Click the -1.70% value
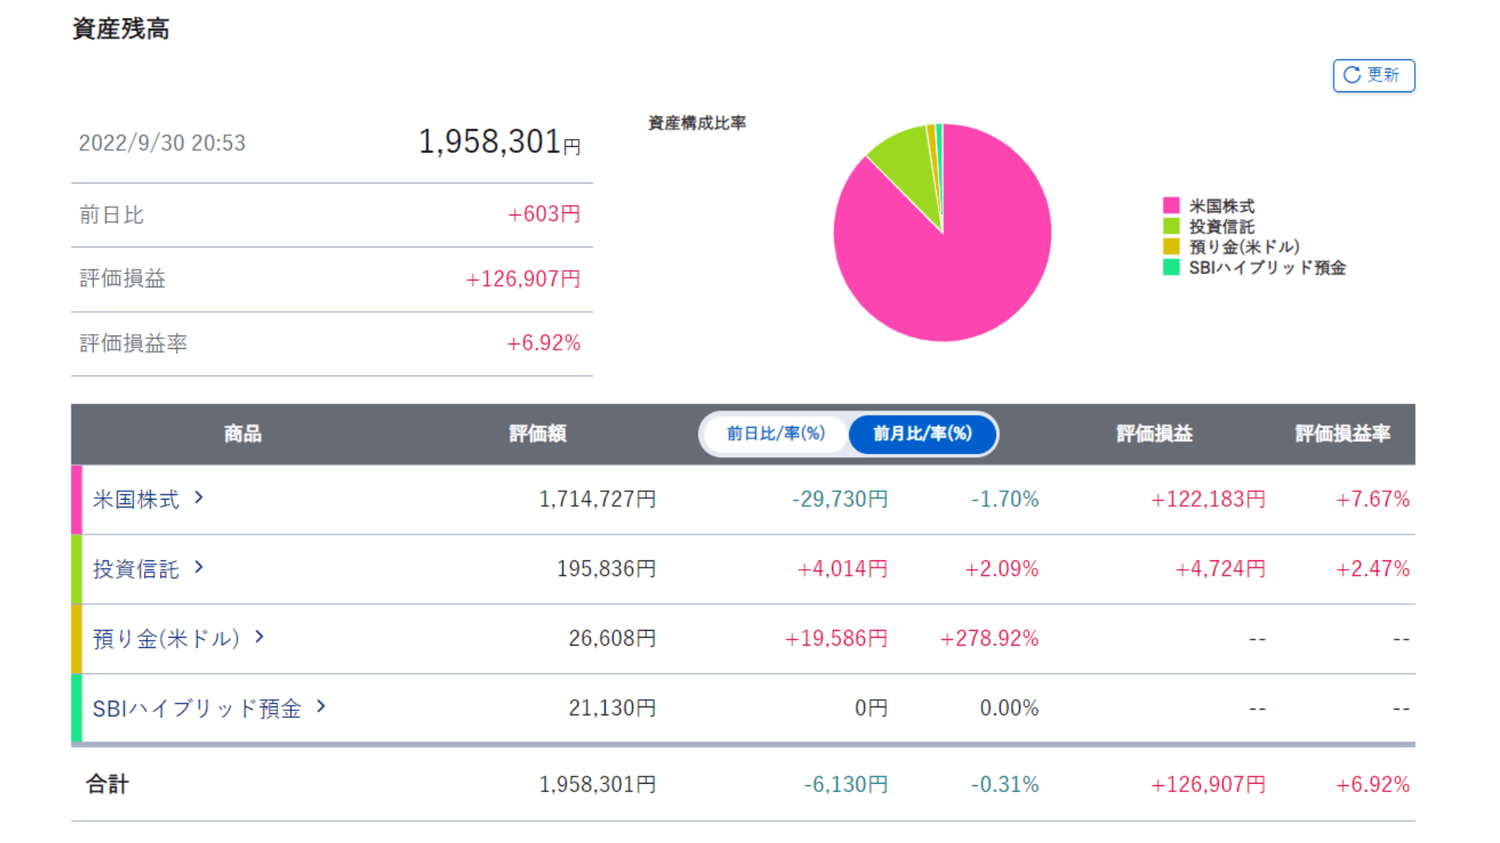 (1004, 499)
